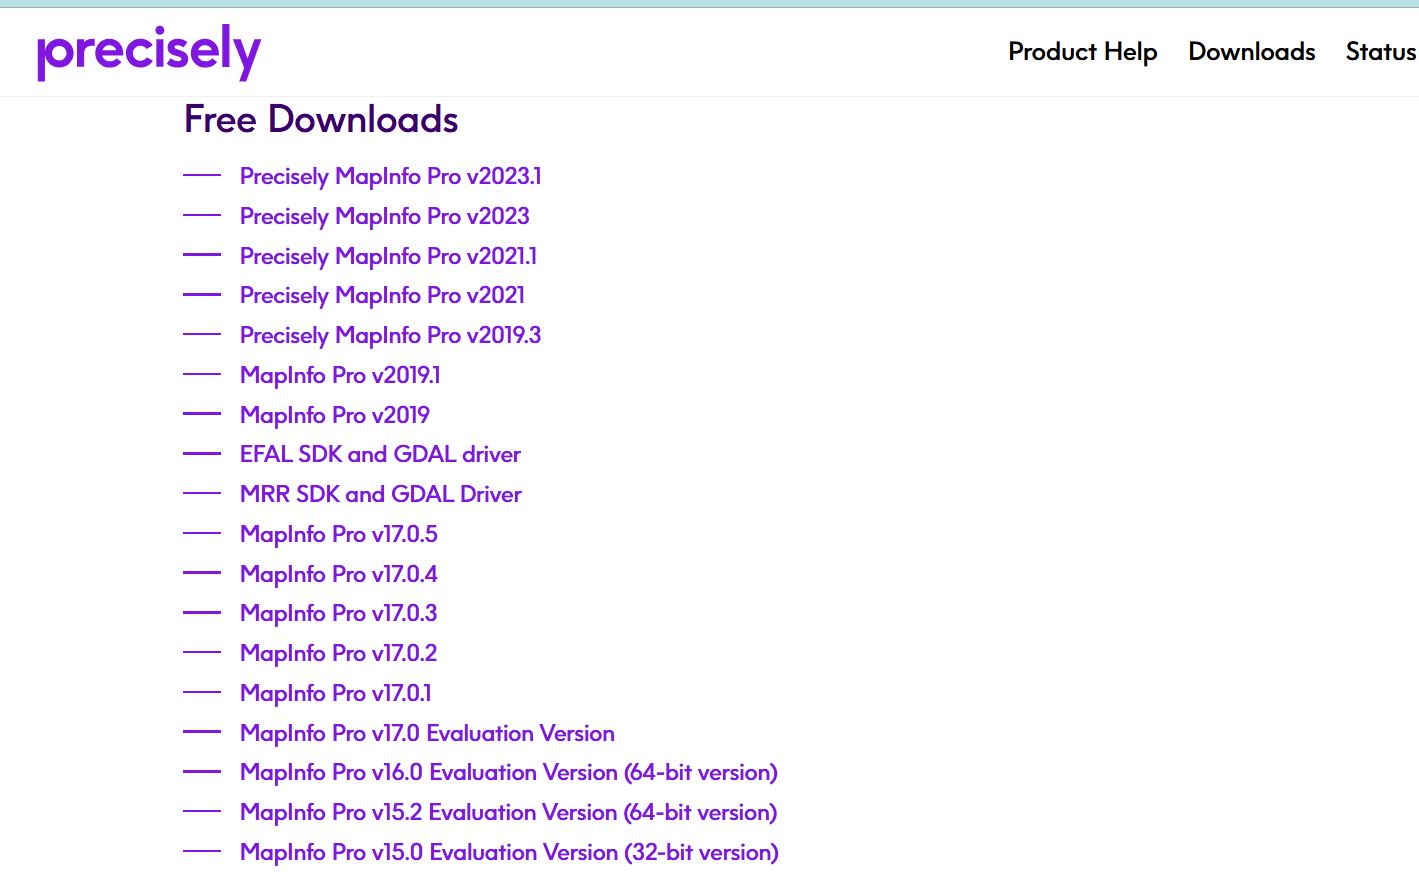This screenshot has width=1419, height=887.
Task: Get MapInfo Pro v17.0.5
Action: pyautogui.click(x=339, y=534)
